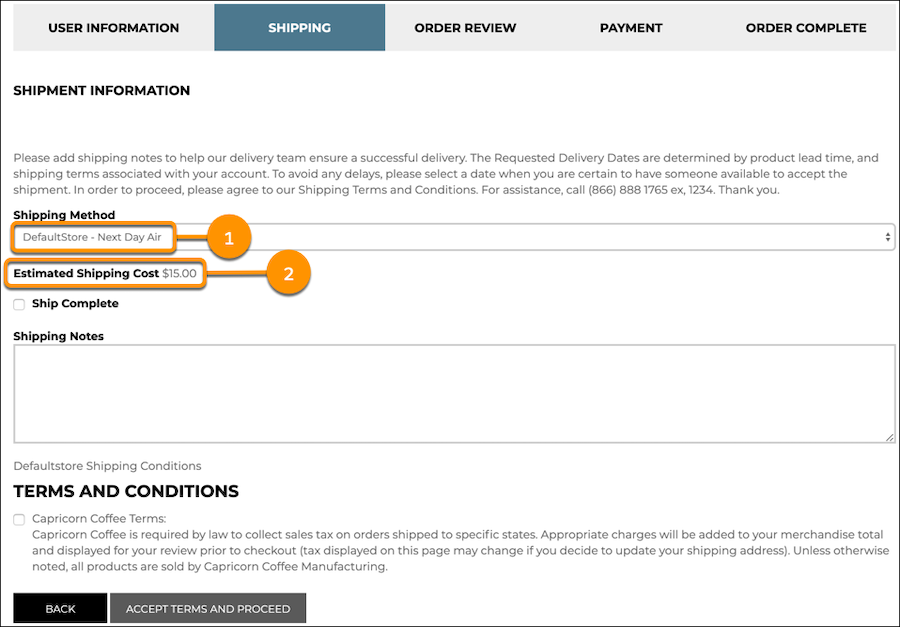Click the SHIPMENT INFORMATION heading
Image resolution: width=900 pixels, height=627 pixels.
pos(101,90)
